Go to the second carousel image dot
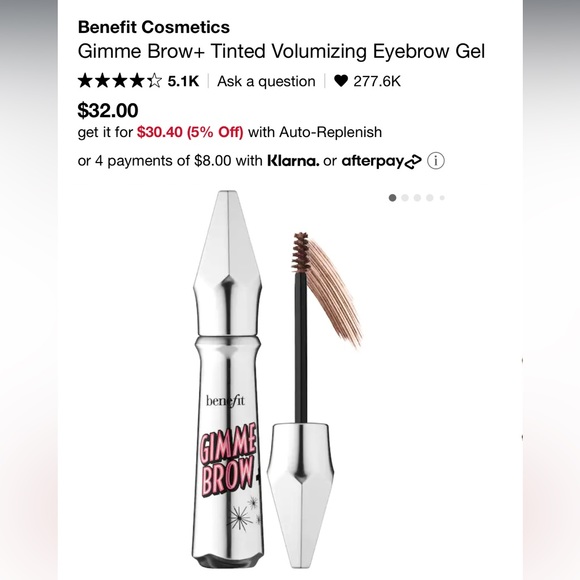Viewport: 580px width, 580px height. 405,198
